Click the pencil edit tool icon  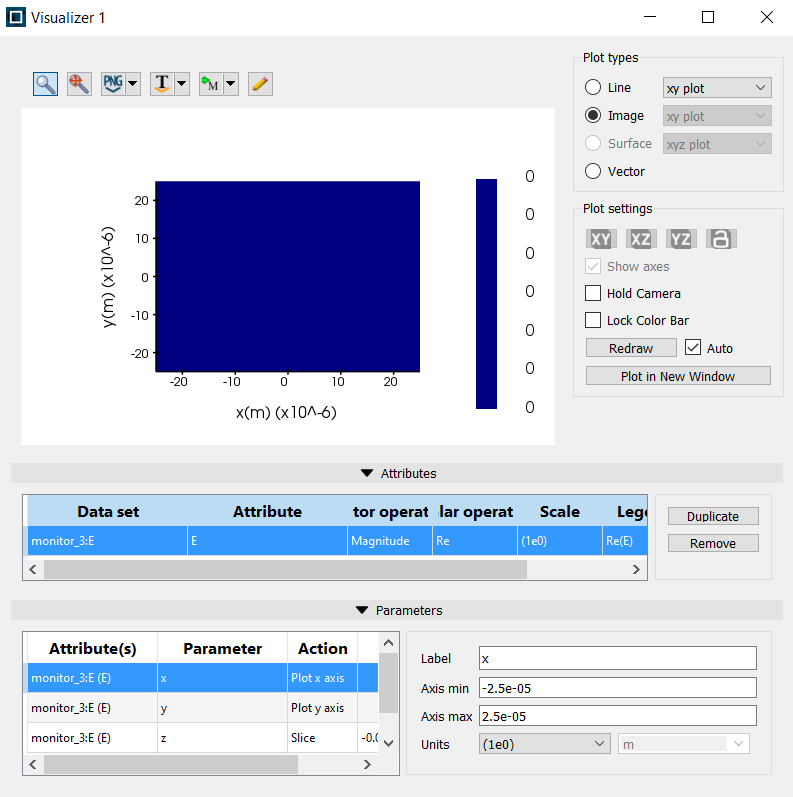pos(260,84)
